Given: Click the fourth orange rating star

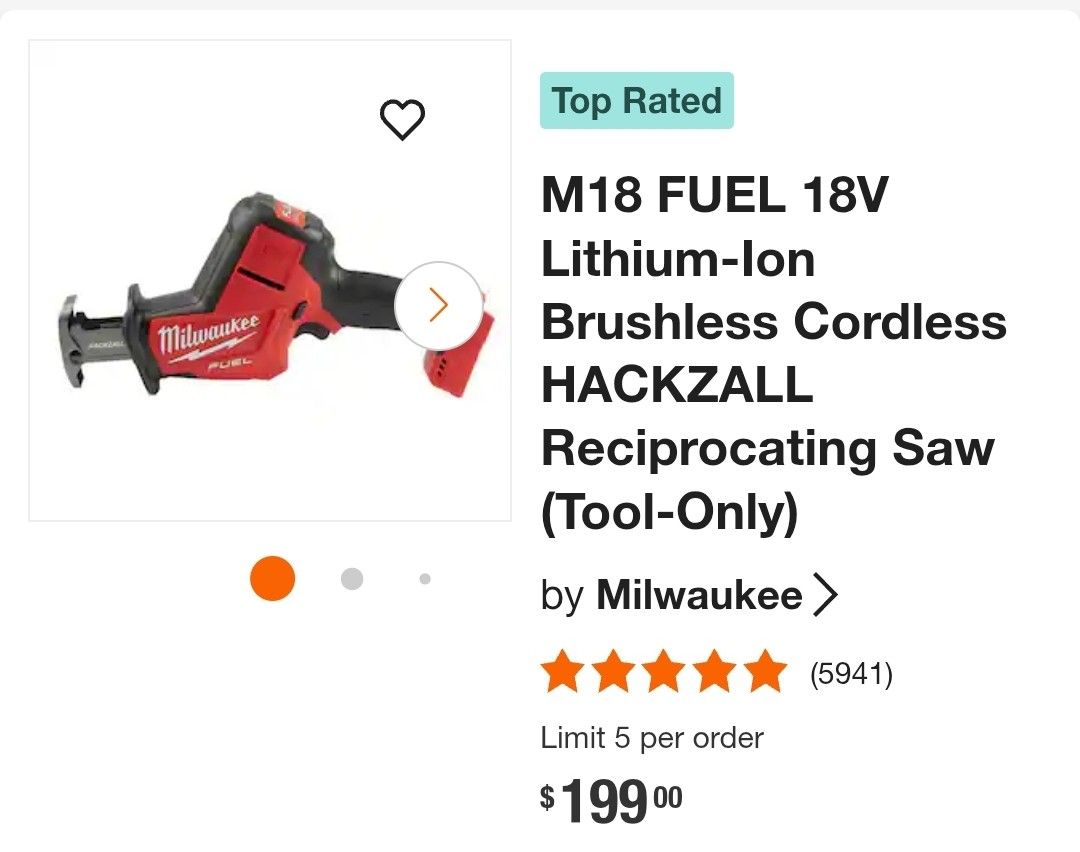Looking at the screenshot, I should pyautogui.click(x=715, y=672).
